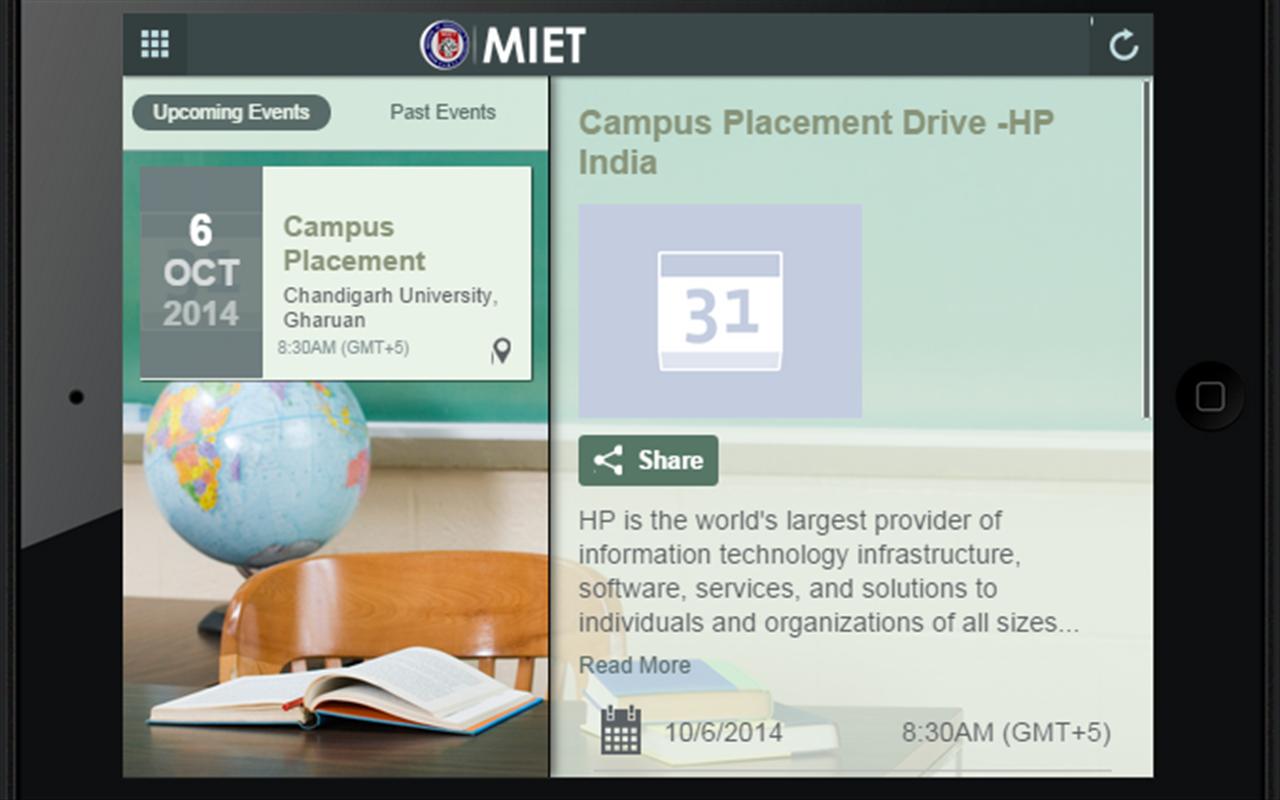Viewport: 1280px width, 800px height.
Task: Click the Chandigarh University, Gharuan venue text
Action: pos(391,308)
